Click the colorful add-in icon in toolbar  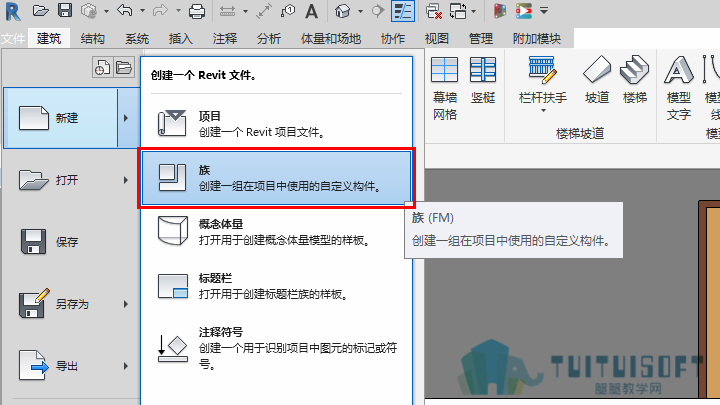(x=500, y=11)
